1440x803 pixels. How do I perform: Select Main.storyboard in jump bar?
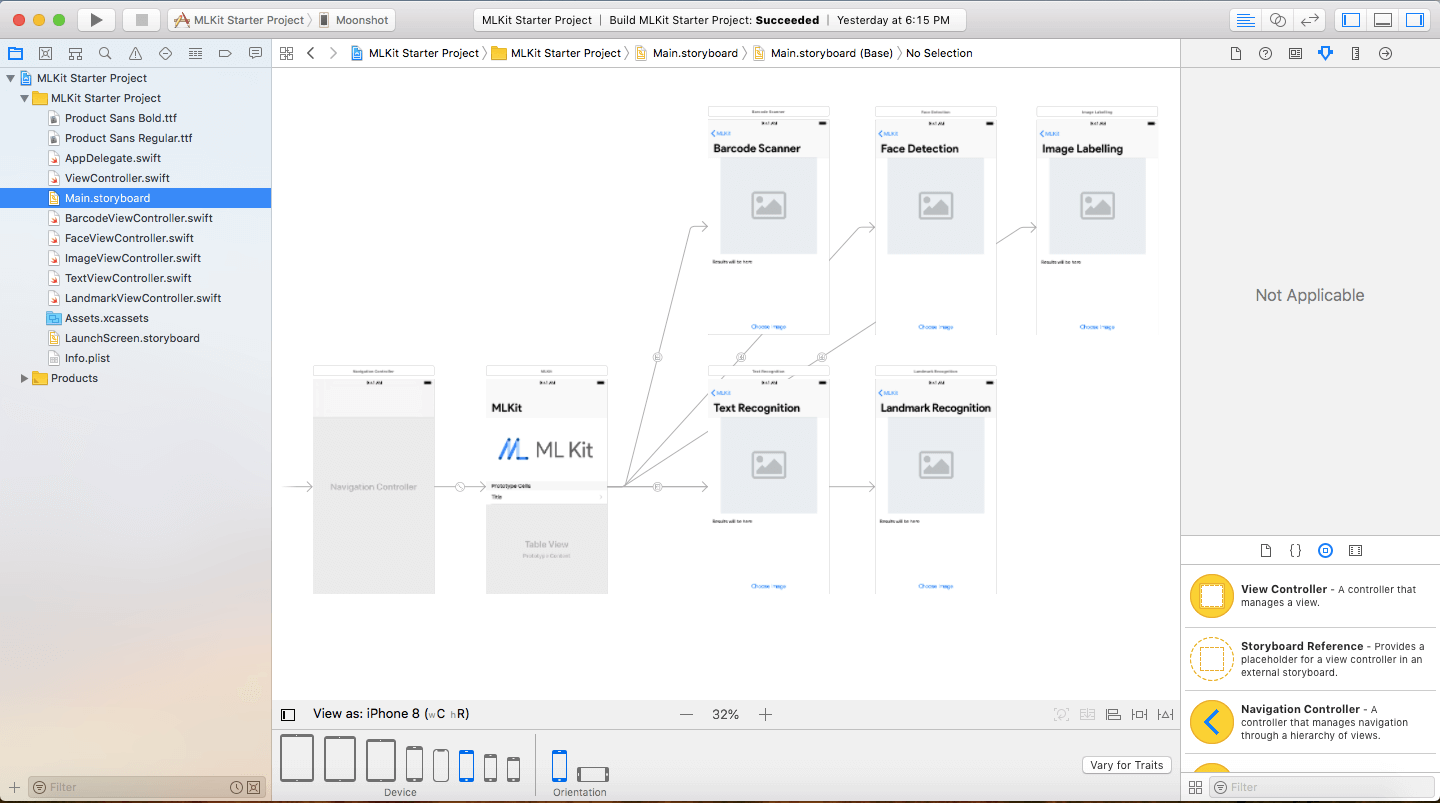[694, 53]
